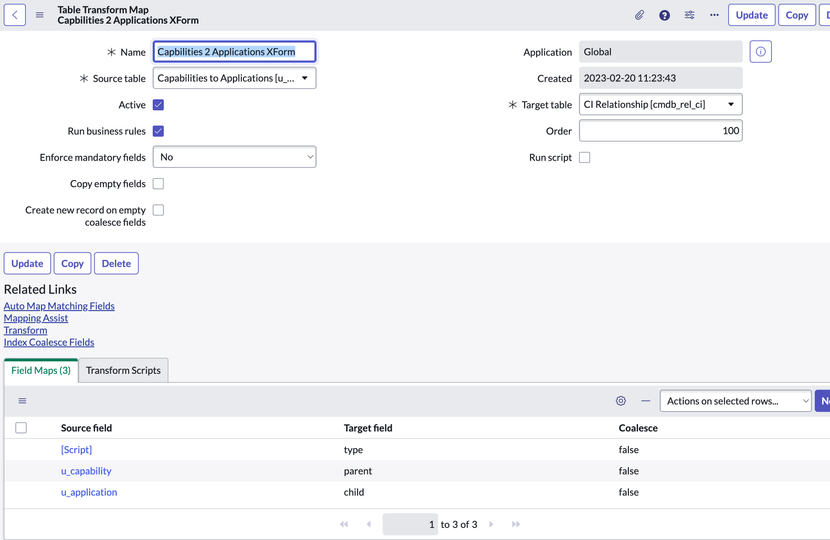Click the 'type' target field cell
The height and width of the screenshot is (540, 830).
coord(353,449)
